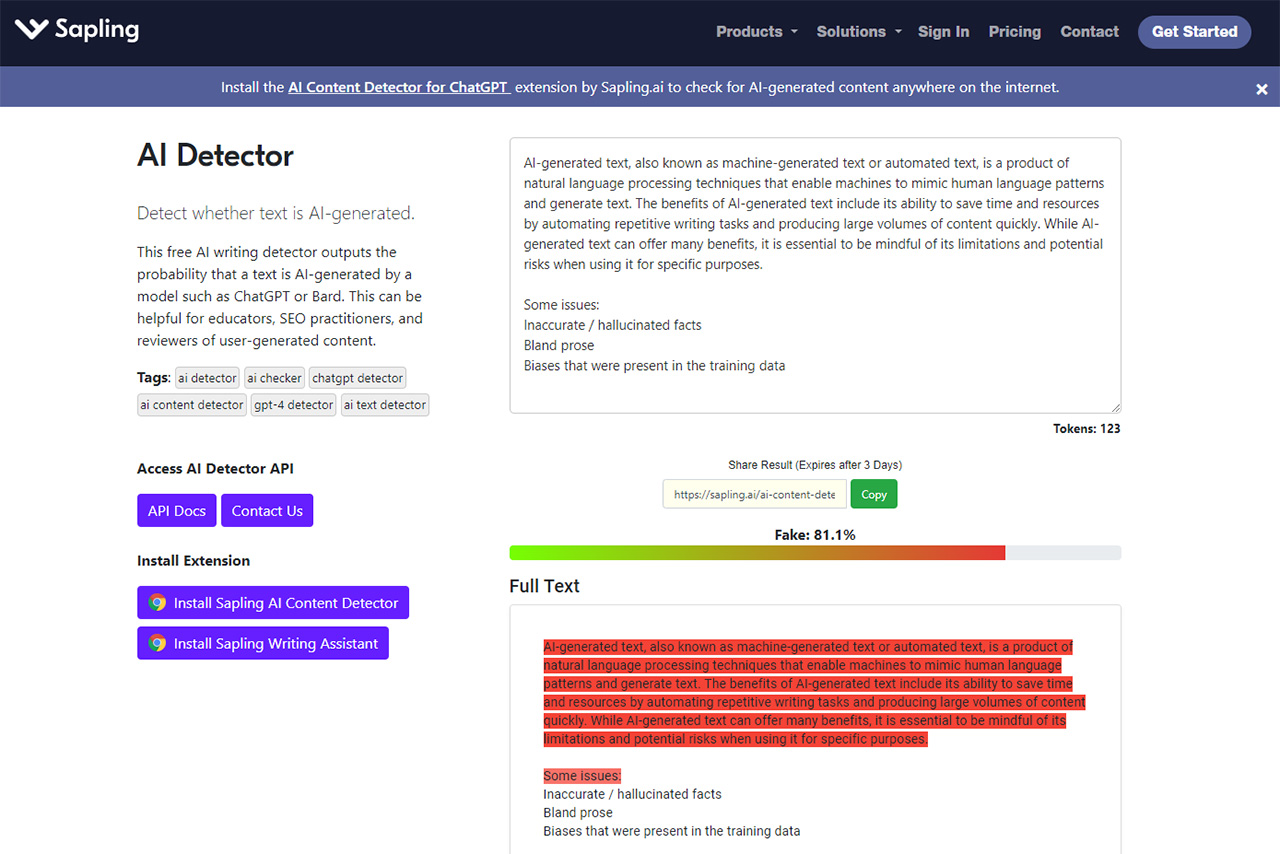Select the gpt-4 detector tag

tap(293, 405)
